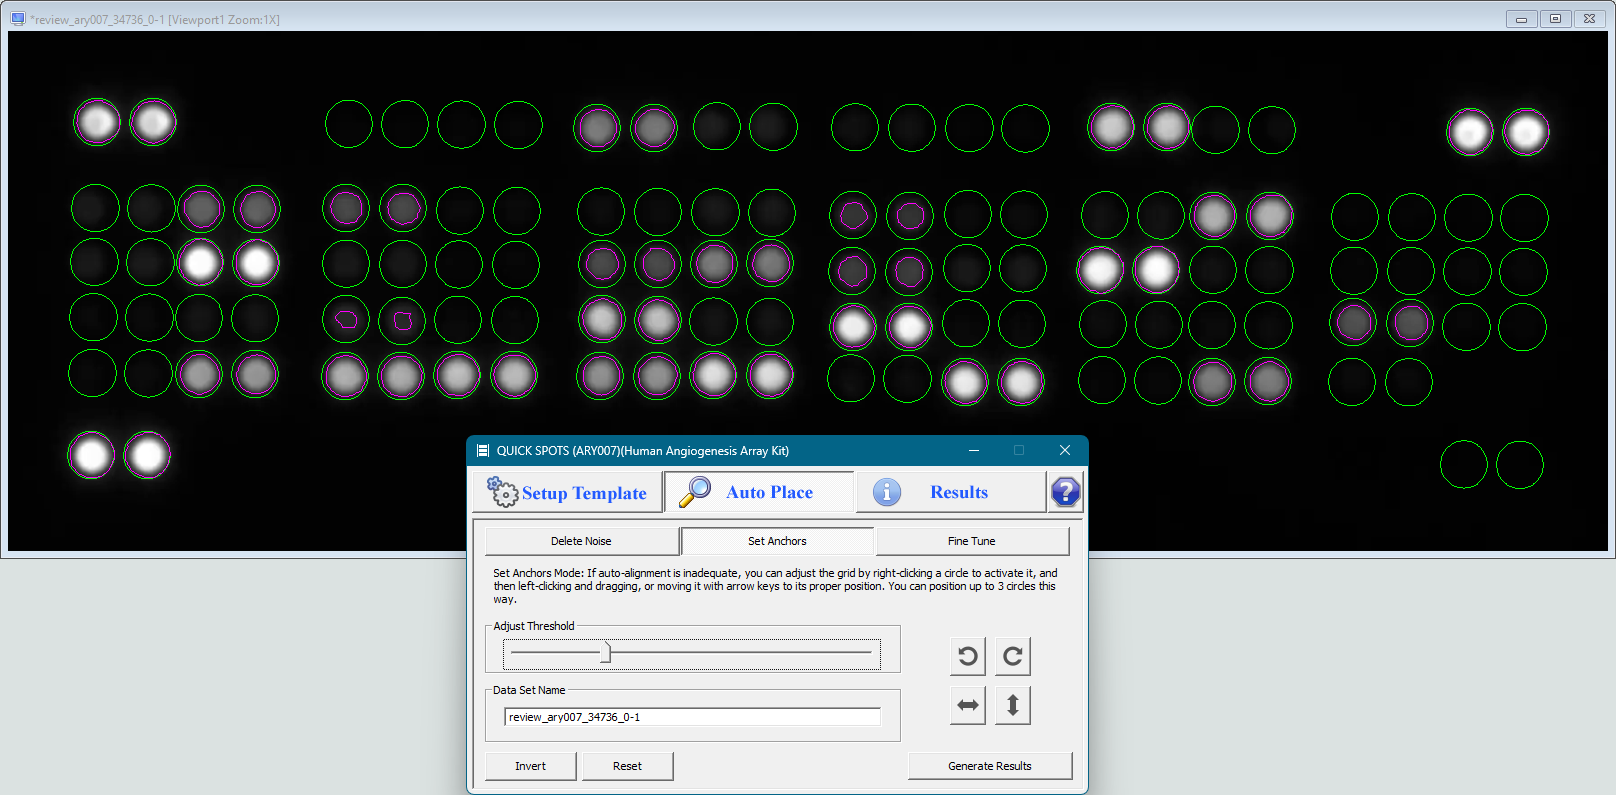
Task: Click the vertical flip arrows icon
Action: (x=1013, y=705)
